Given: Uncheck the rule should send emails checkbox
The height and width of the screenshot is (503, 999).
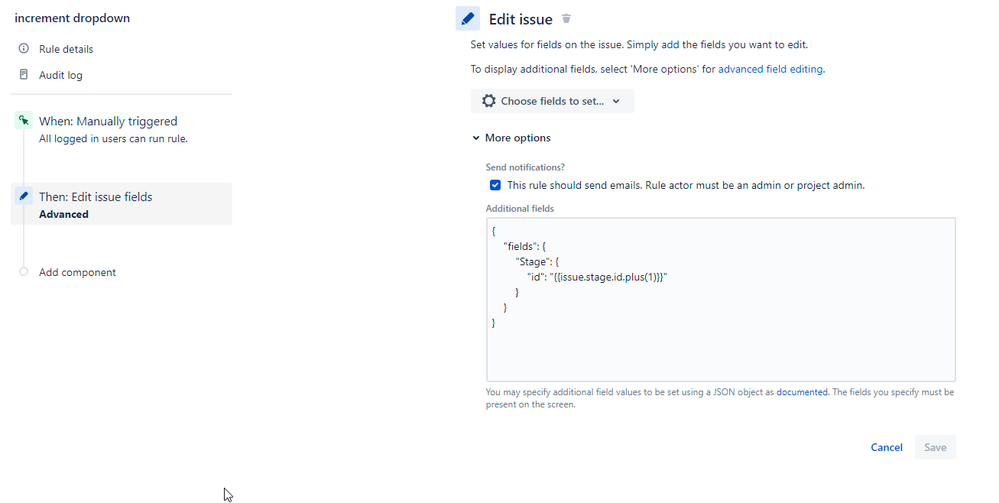Looking at the screenshot, I should 495,185.
